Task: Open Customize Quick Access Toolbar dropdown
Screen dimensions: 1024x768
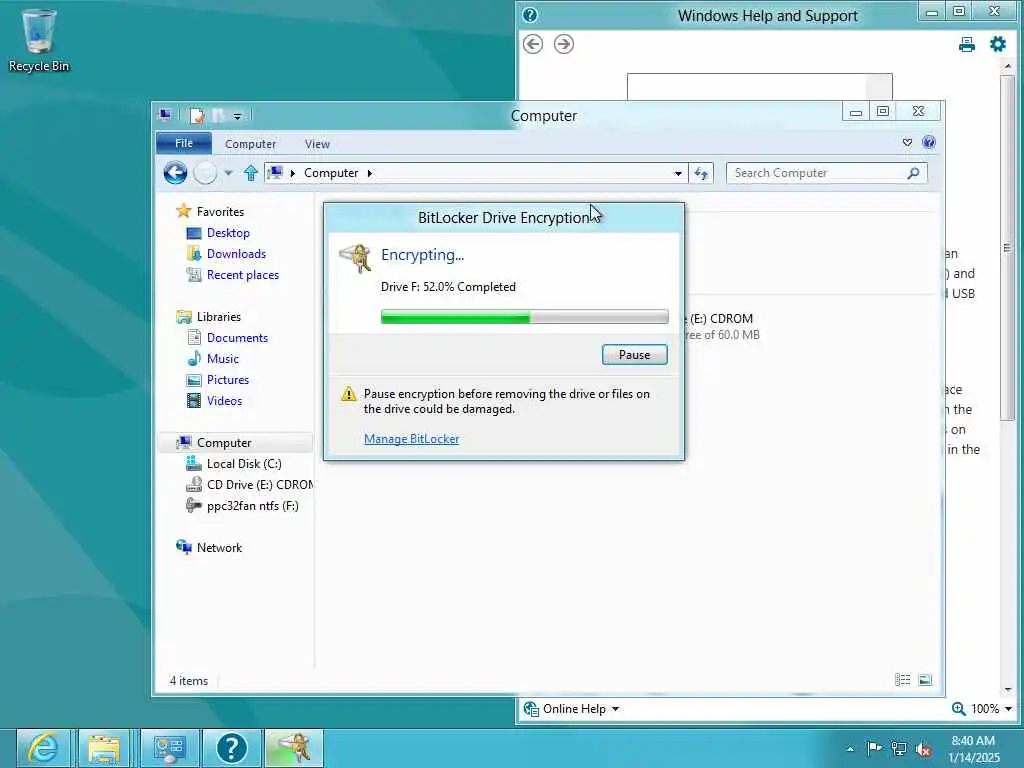Action: [x=237, y=116]
